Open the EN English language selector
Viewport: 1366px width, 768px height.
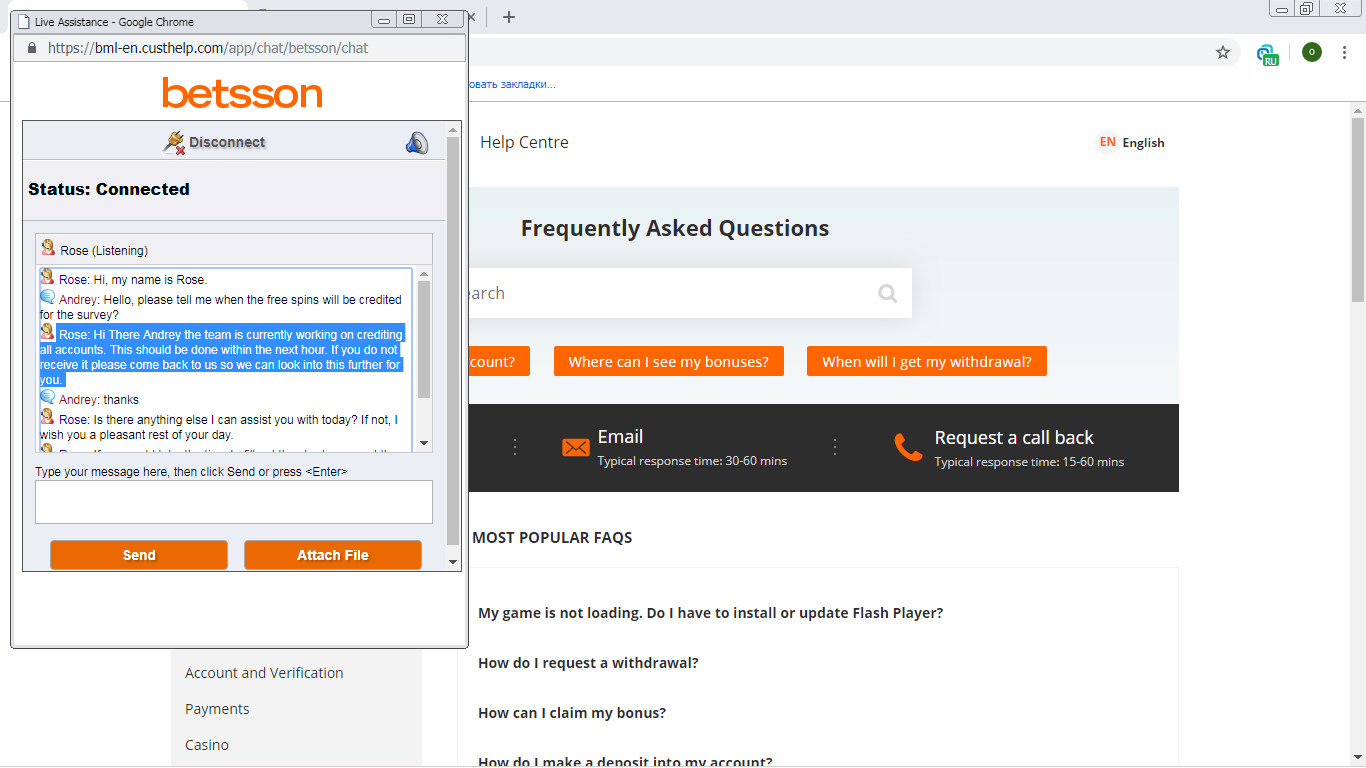click(1132, 142)
